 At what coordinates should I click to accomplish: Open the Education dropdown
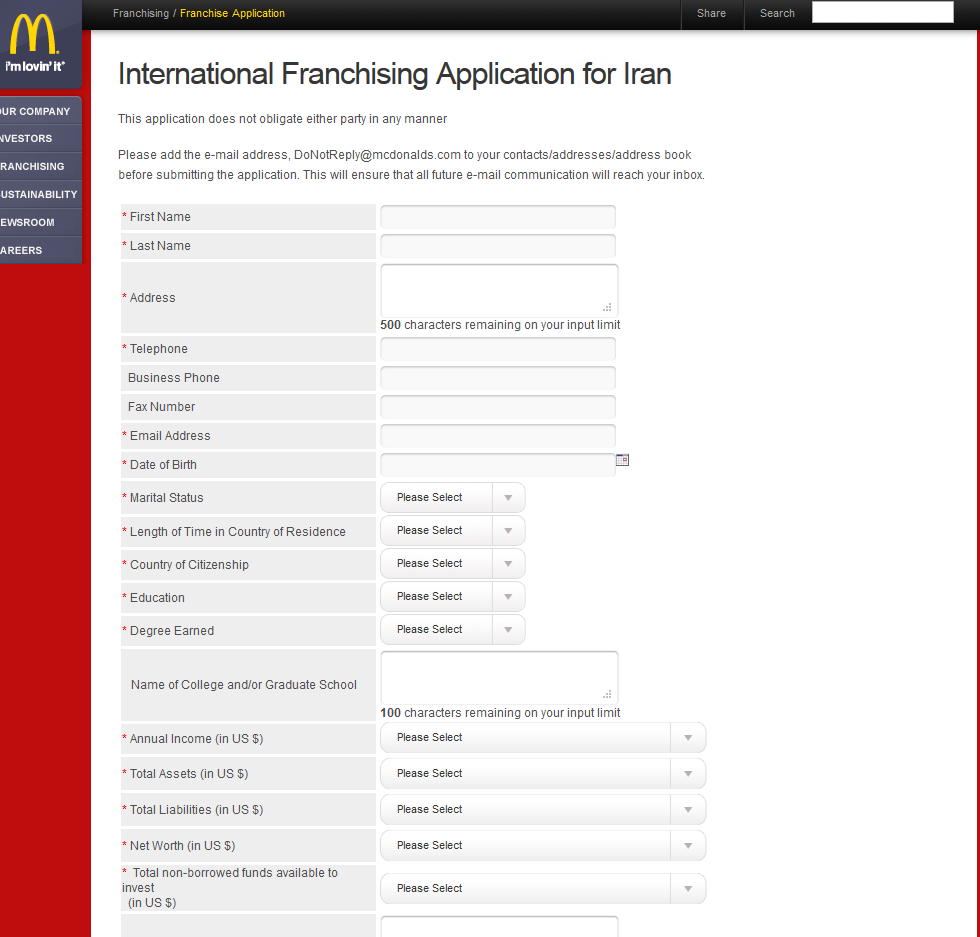click(x=452, y=597)
